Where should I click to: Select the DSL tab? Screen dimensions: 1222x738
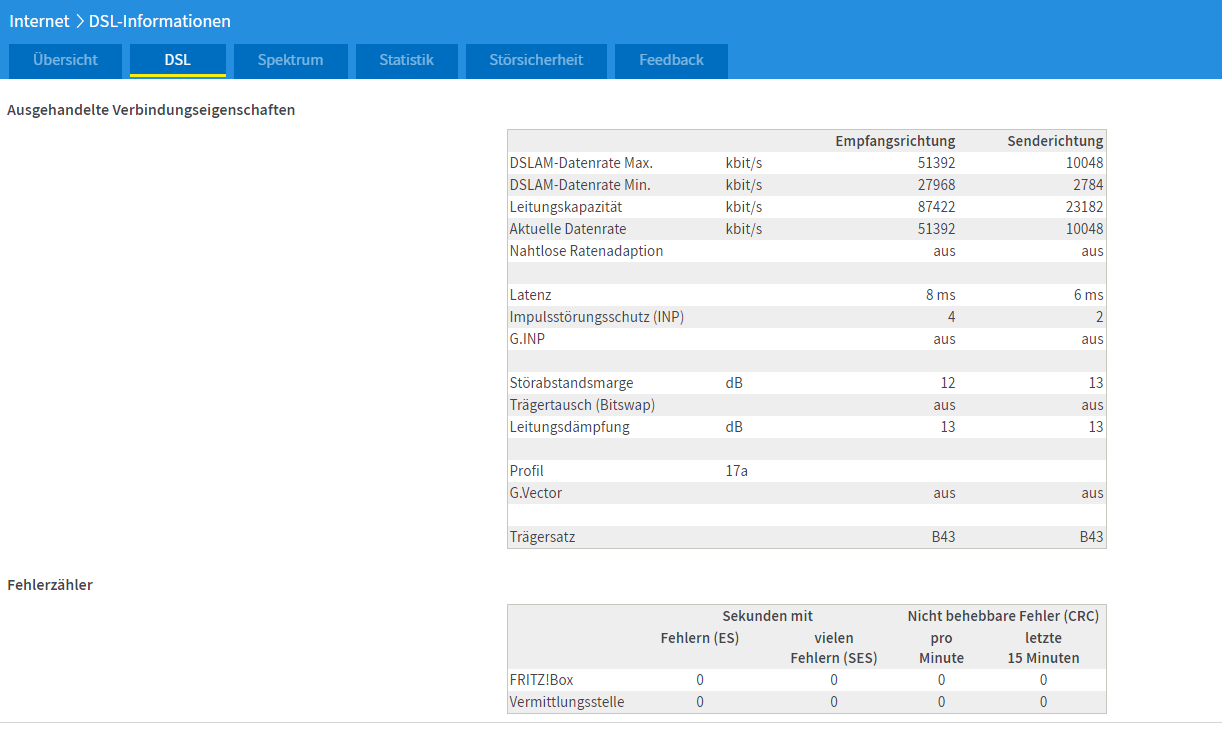click(177, 60)
